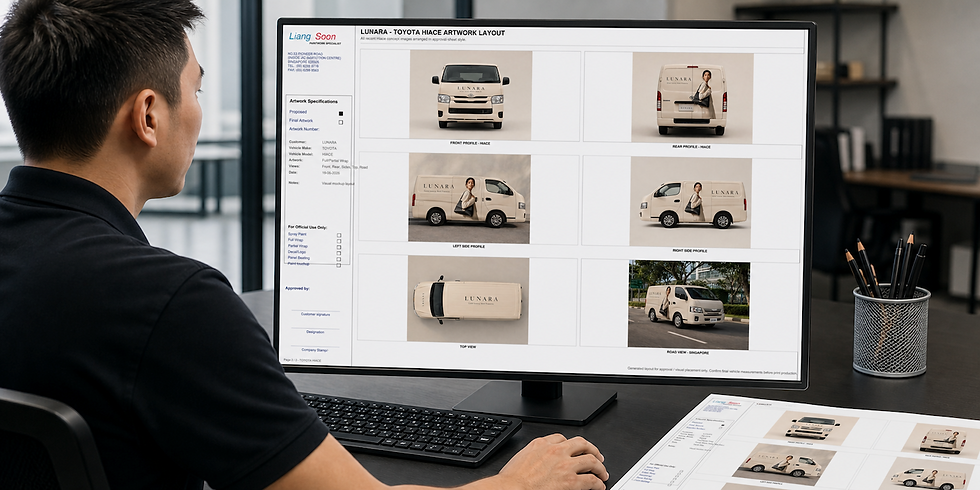980x490 pixels.
Task: Click the 'Artwork Specifications' heading
Action: [x=313, y=101]
